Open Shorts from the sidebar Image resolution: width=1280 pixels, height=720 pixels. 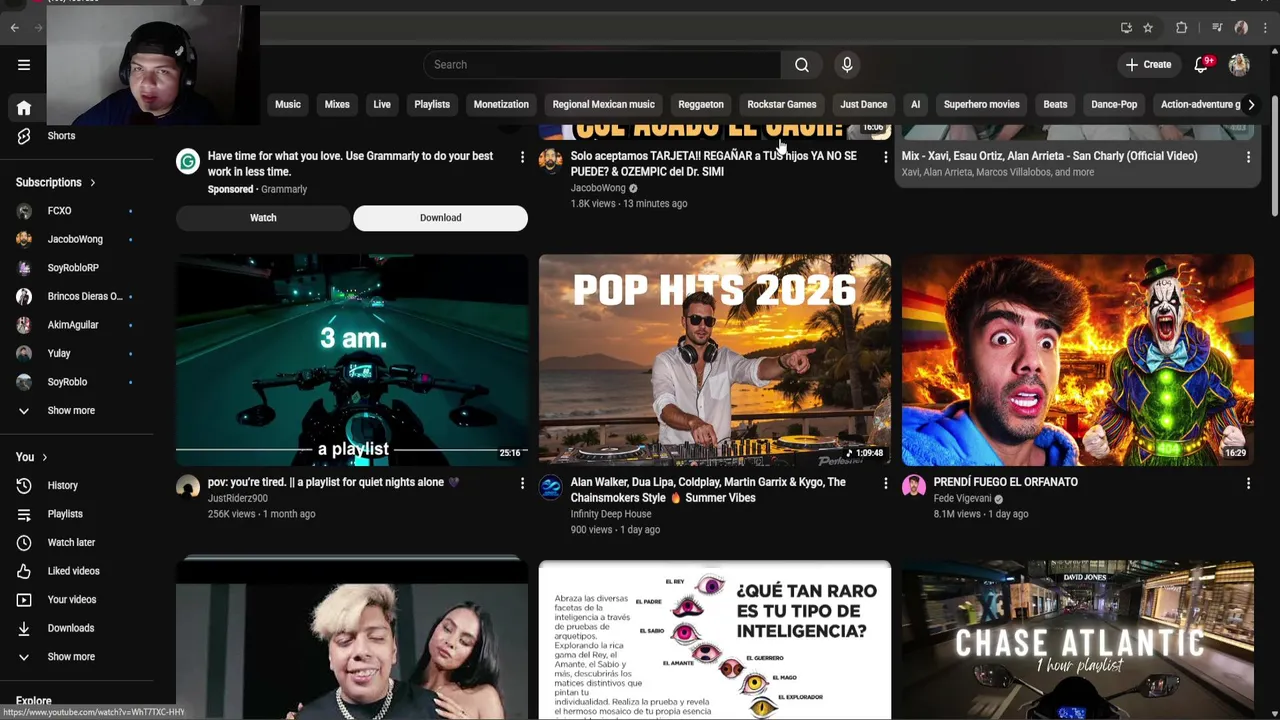61,136
